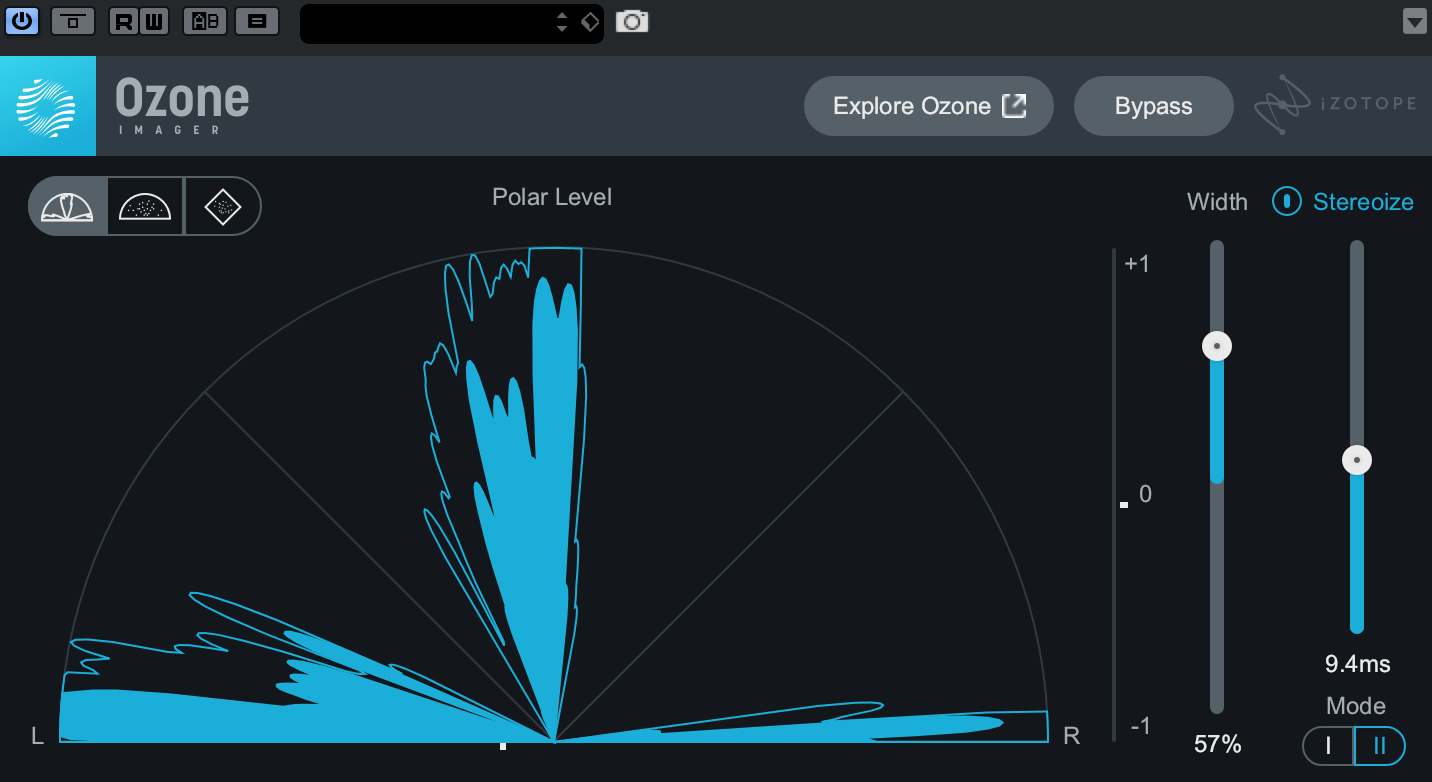Click the Width label

pyautogui.click(x=1217, y=202)
